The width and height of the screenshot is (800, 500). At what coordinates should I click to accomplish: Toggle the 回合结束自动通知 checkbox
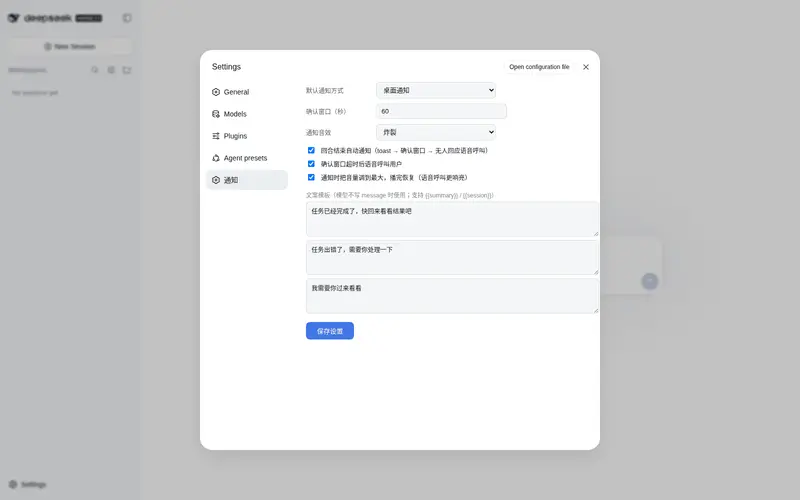click(311, 150)
